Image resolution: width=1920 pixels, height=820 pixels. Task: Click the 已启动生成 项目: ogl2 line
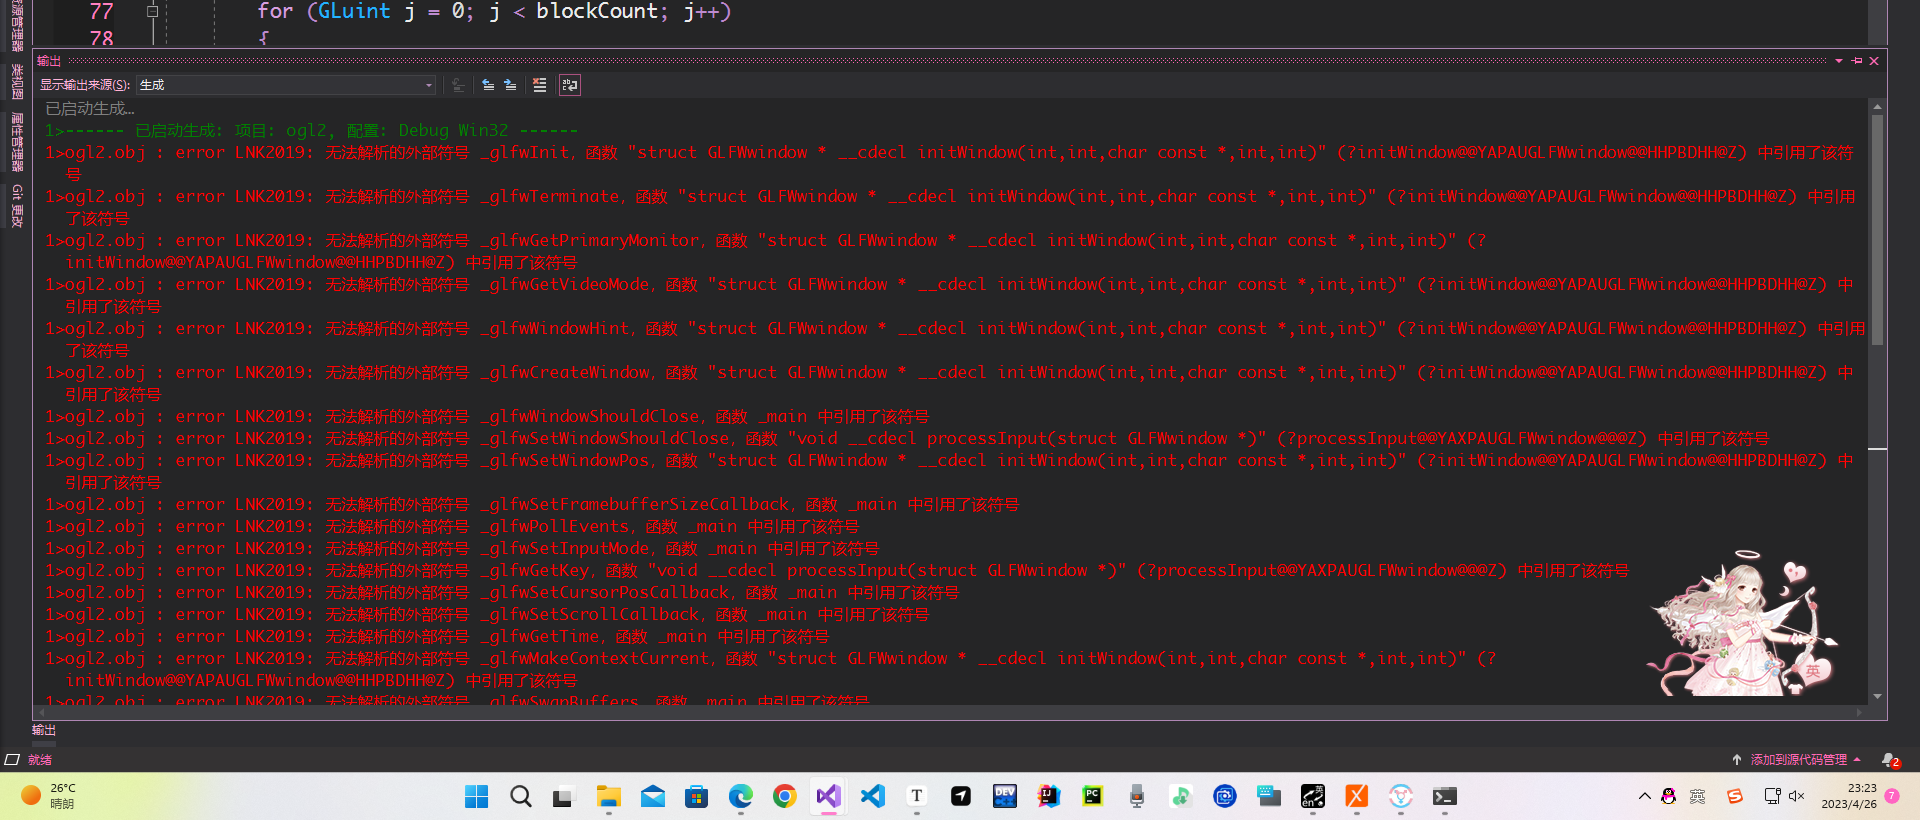311,130
